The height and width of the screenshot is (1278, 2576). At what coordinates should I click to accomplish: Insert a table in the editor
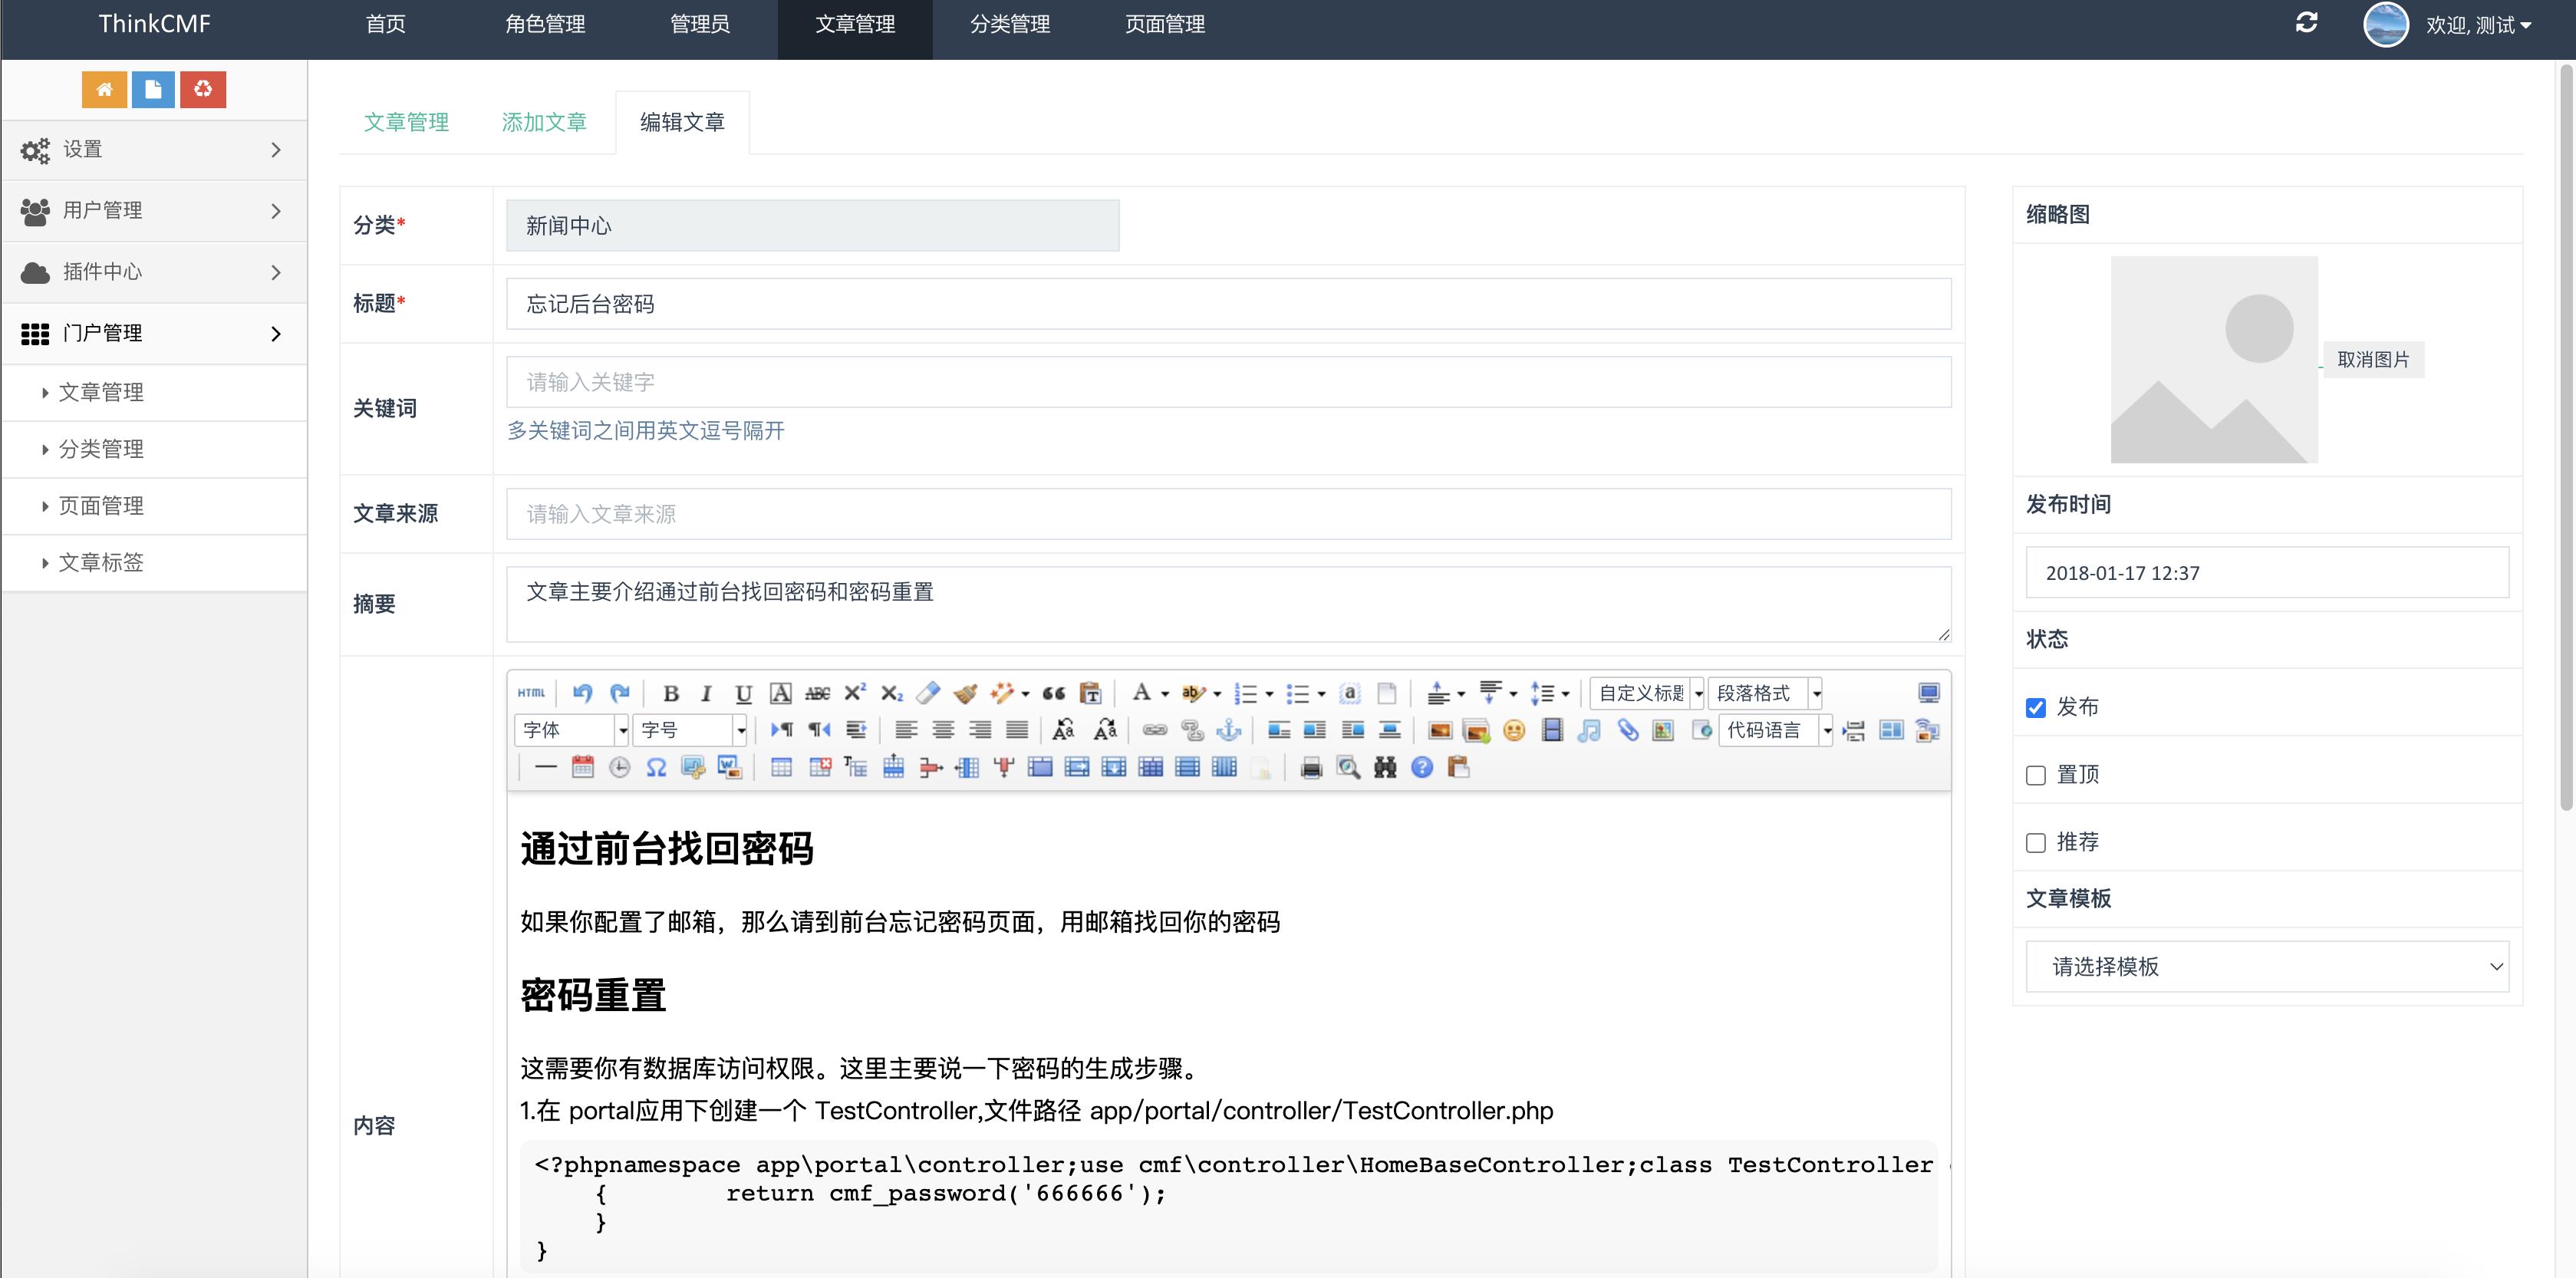[x=782, y=767]
